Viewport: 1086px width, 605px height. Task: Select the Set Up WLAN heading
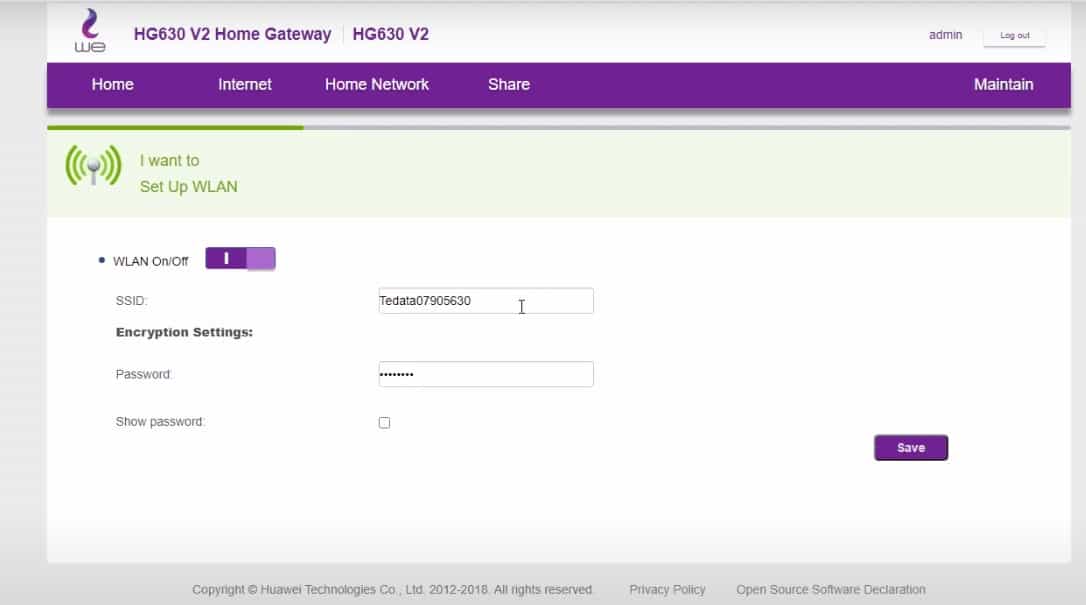(189, 187)
